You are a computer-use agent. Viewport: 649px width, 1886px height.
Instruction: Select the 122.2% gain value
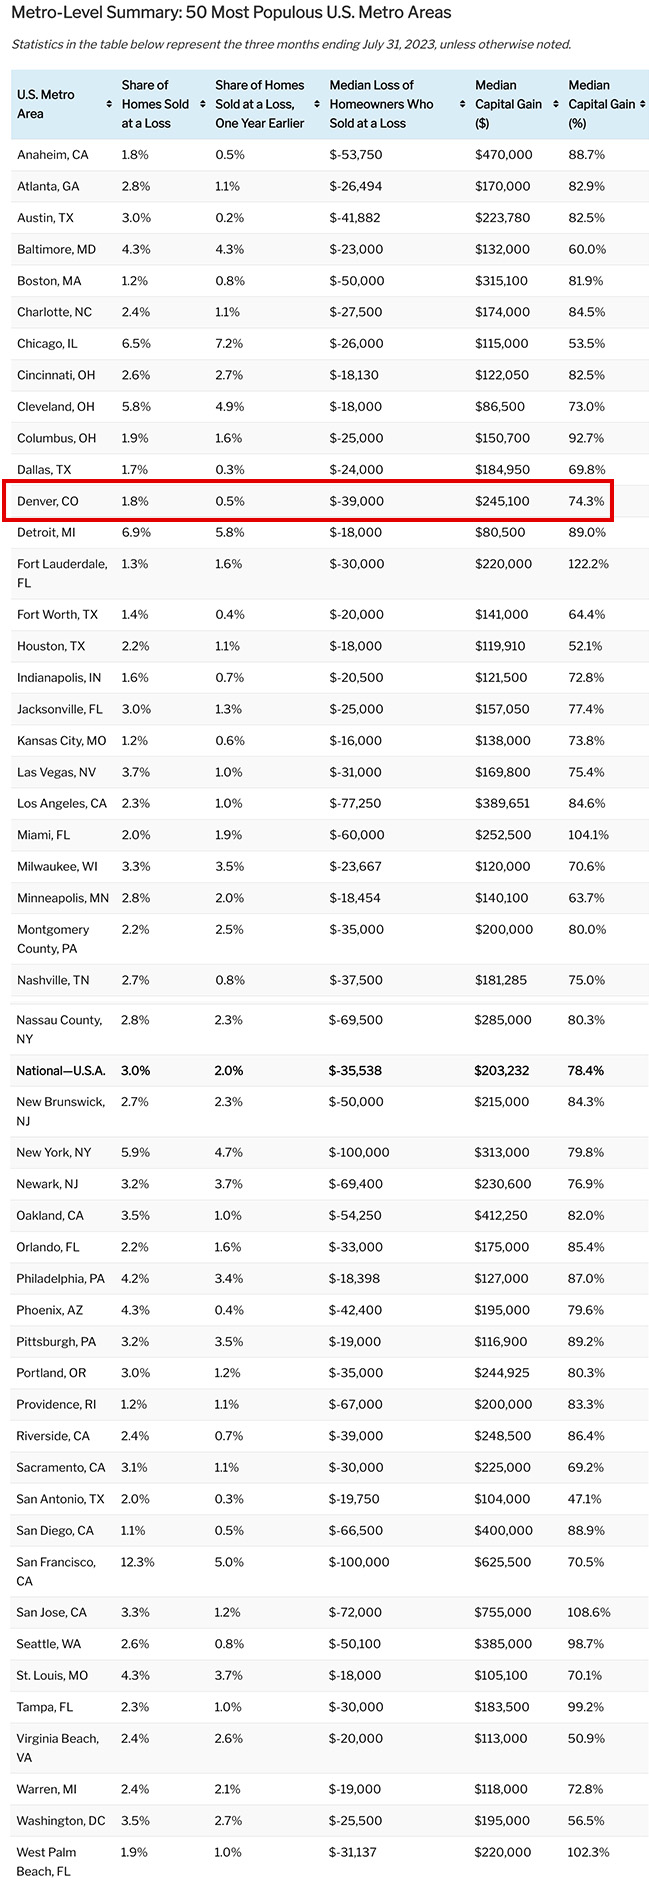click(589, 564)
